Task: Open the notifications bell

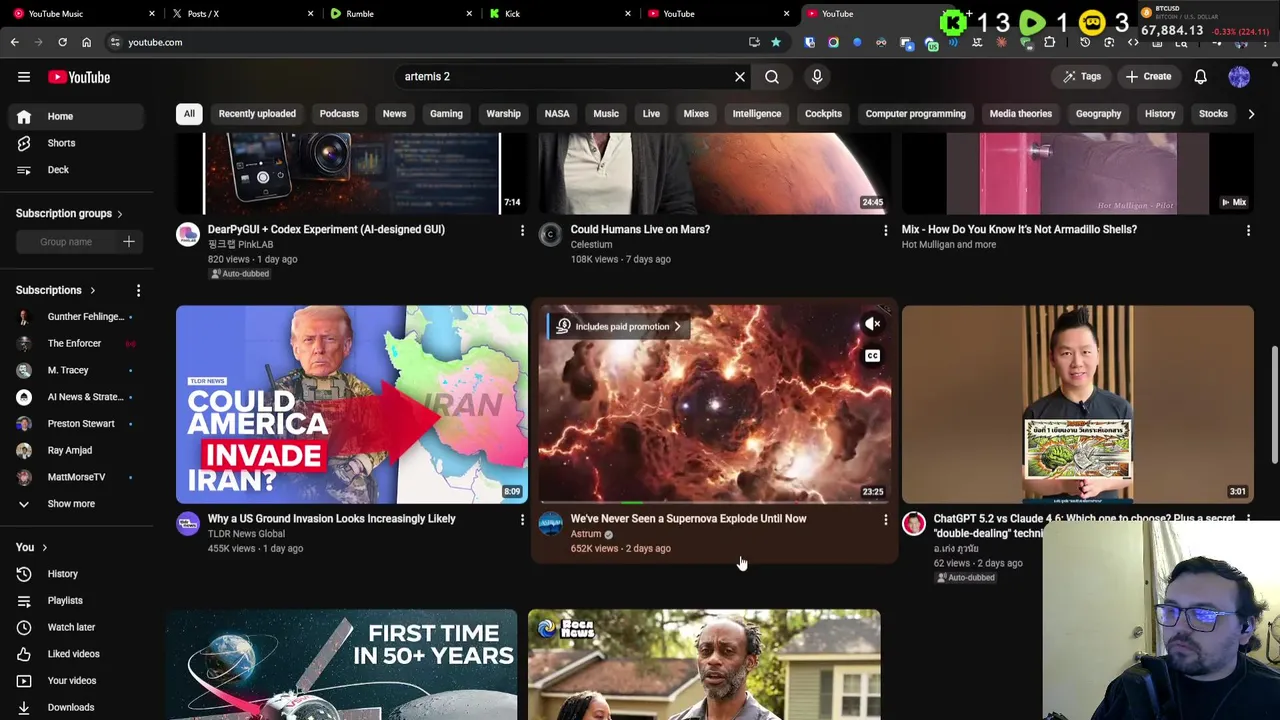Action: click(1201, 77)
